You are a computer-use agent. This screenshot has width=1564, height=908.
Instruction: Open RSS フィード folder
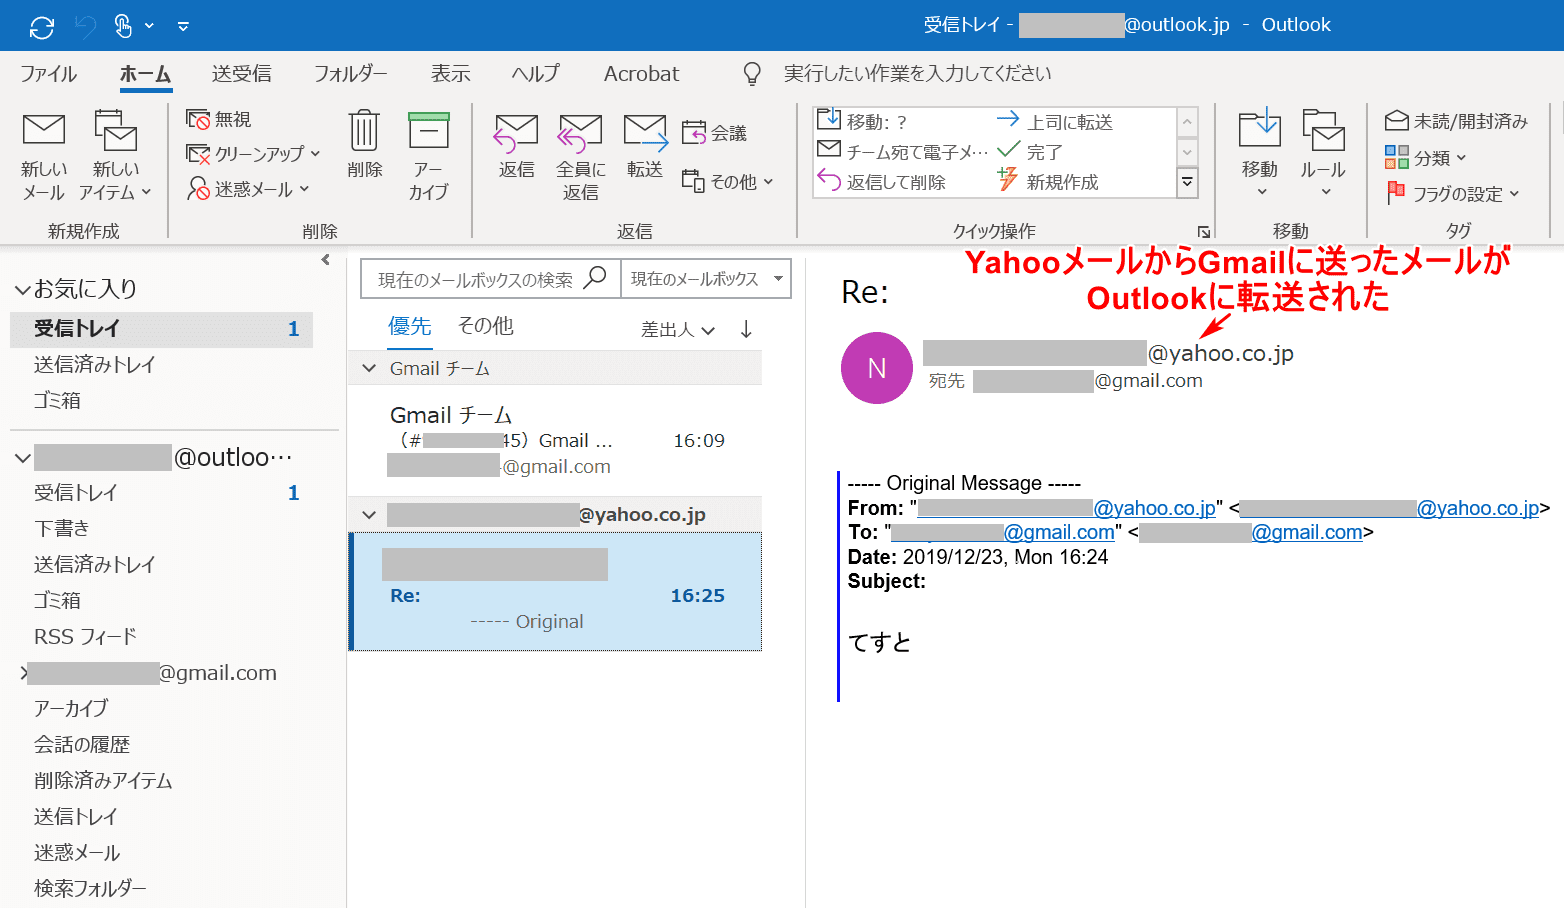point(85,637)
